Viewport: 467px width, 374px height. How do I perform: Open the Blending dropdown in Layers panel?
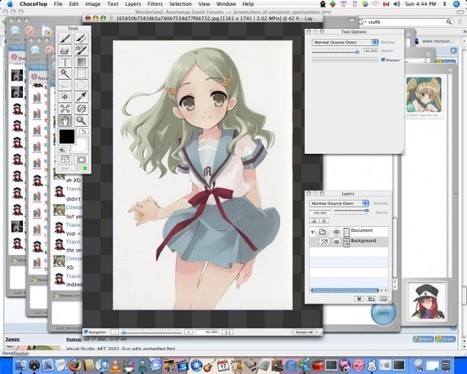click(x=339, y=203)
